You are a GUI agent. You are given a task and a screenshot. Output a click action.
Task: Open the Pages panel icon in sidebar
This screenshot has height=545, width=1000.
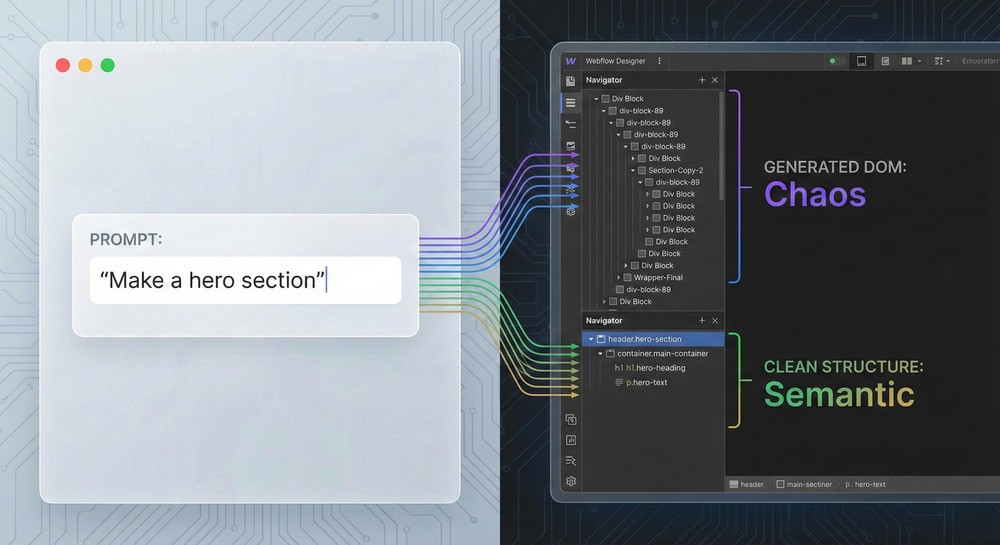571,81
